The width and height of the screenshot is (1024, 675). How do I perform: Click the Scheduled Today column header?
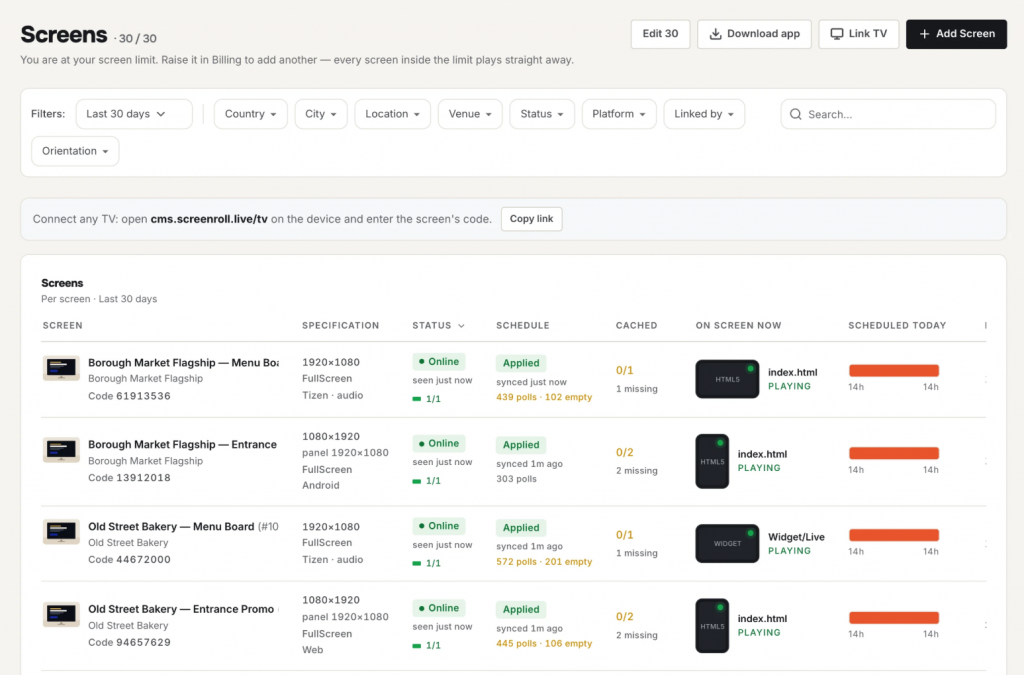click(897, 325)
